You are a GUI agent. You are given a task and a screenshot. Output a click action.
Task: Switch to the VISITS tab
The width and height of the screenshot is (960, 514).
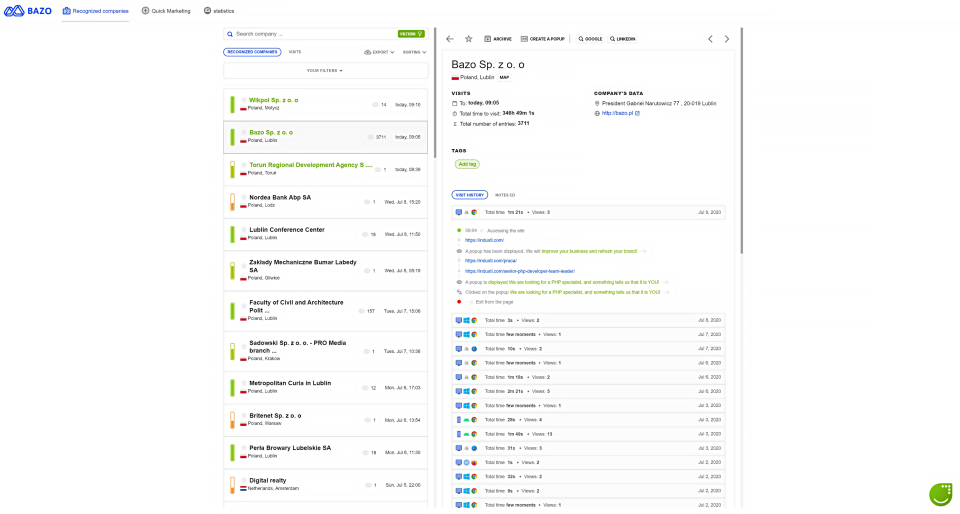click(x=294, y=52)
